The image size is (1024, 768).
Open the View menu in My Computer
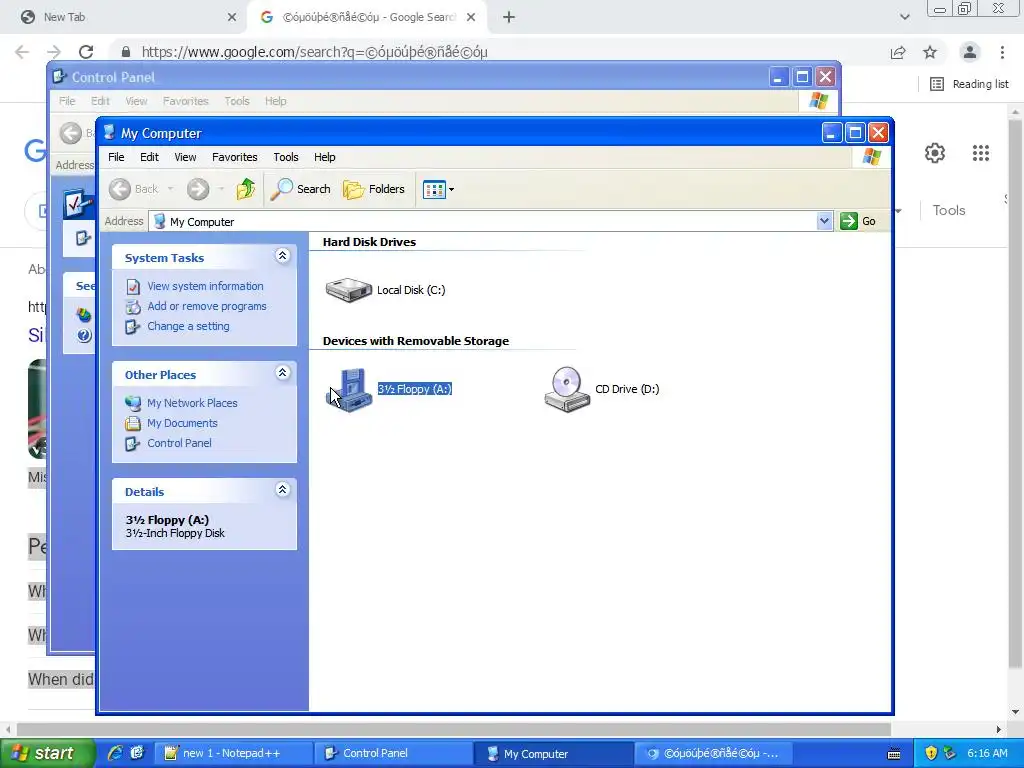click(x=185, y=157)
